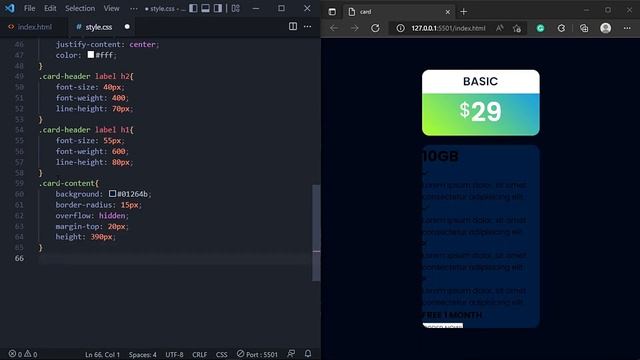
Task: Open the View menu
Action: tap(111, 8)
